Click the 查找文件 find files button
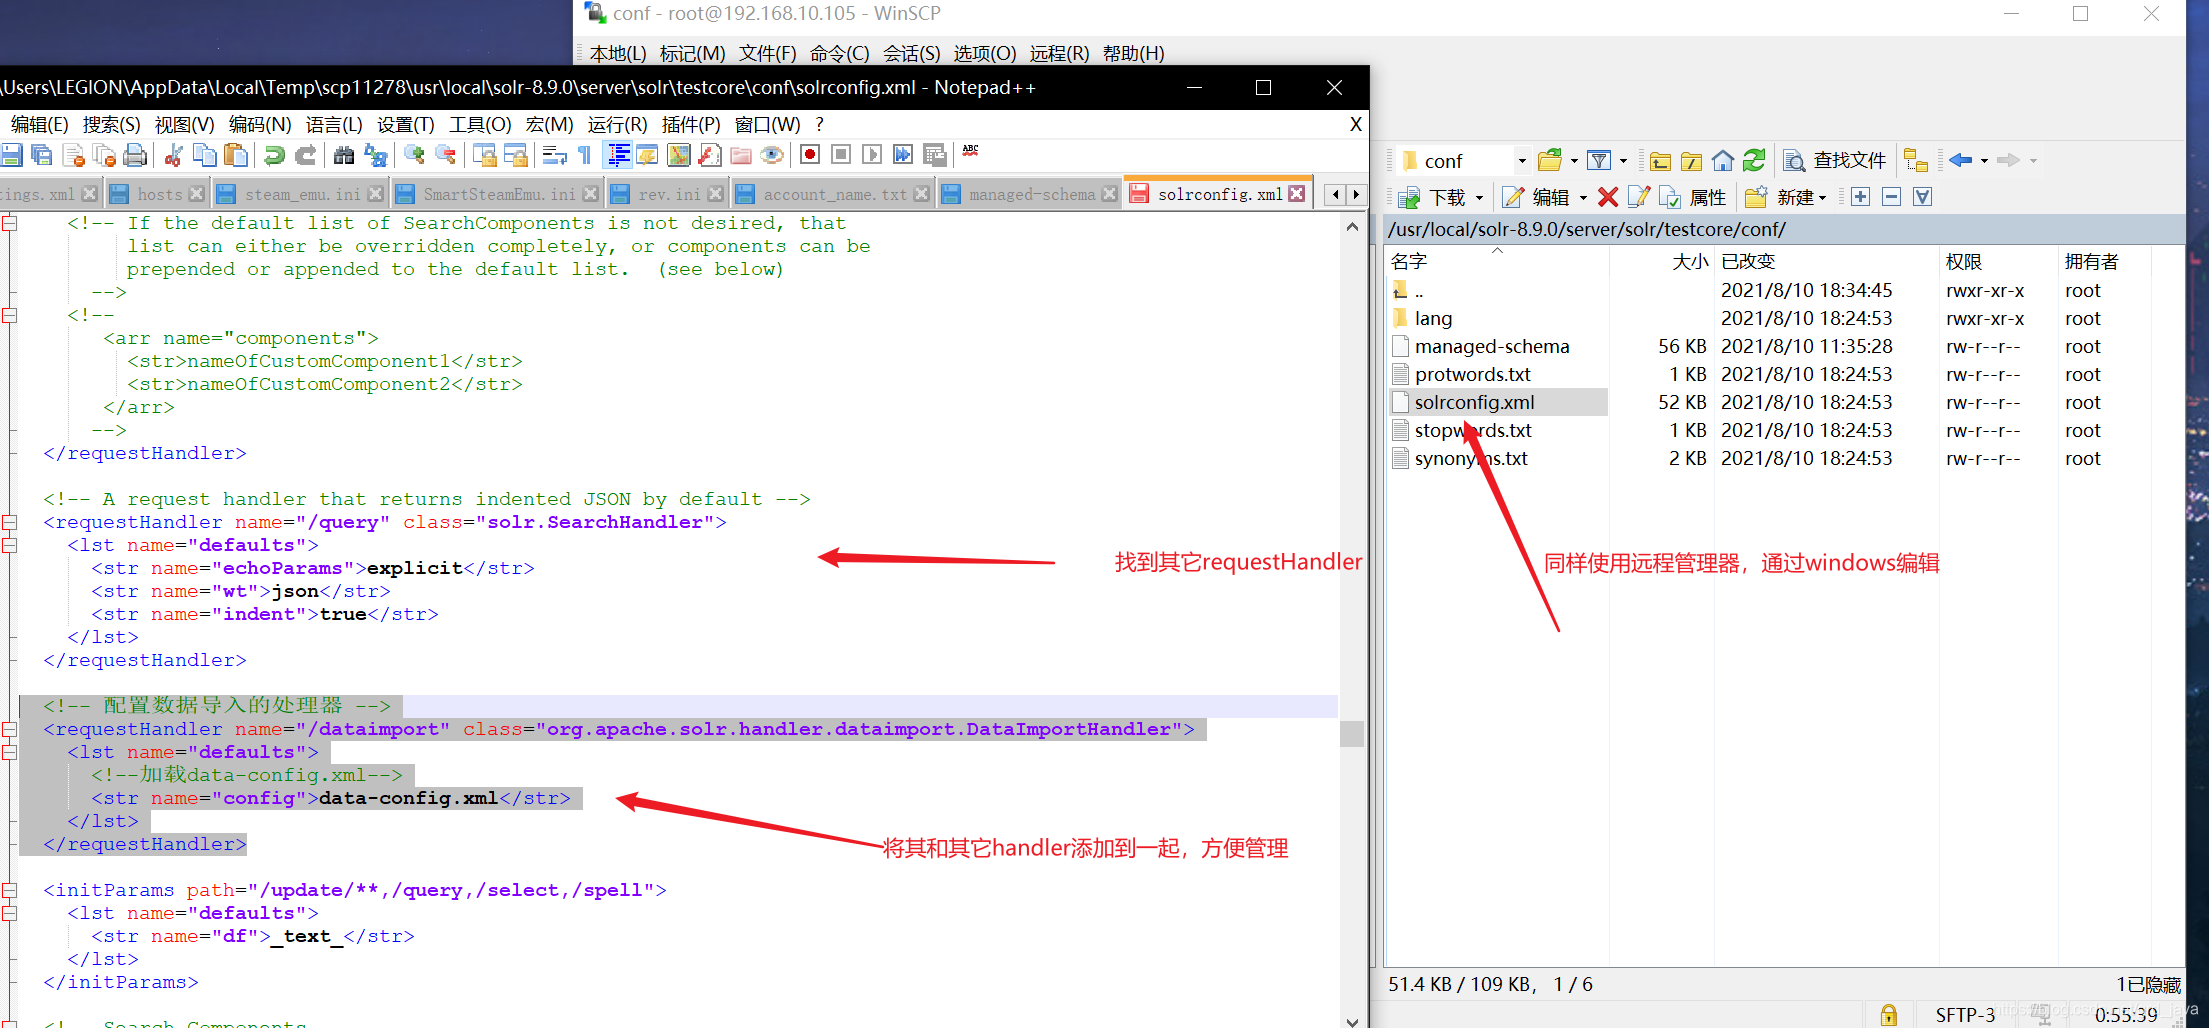 pyautogui.click(x=1835, y=160)
